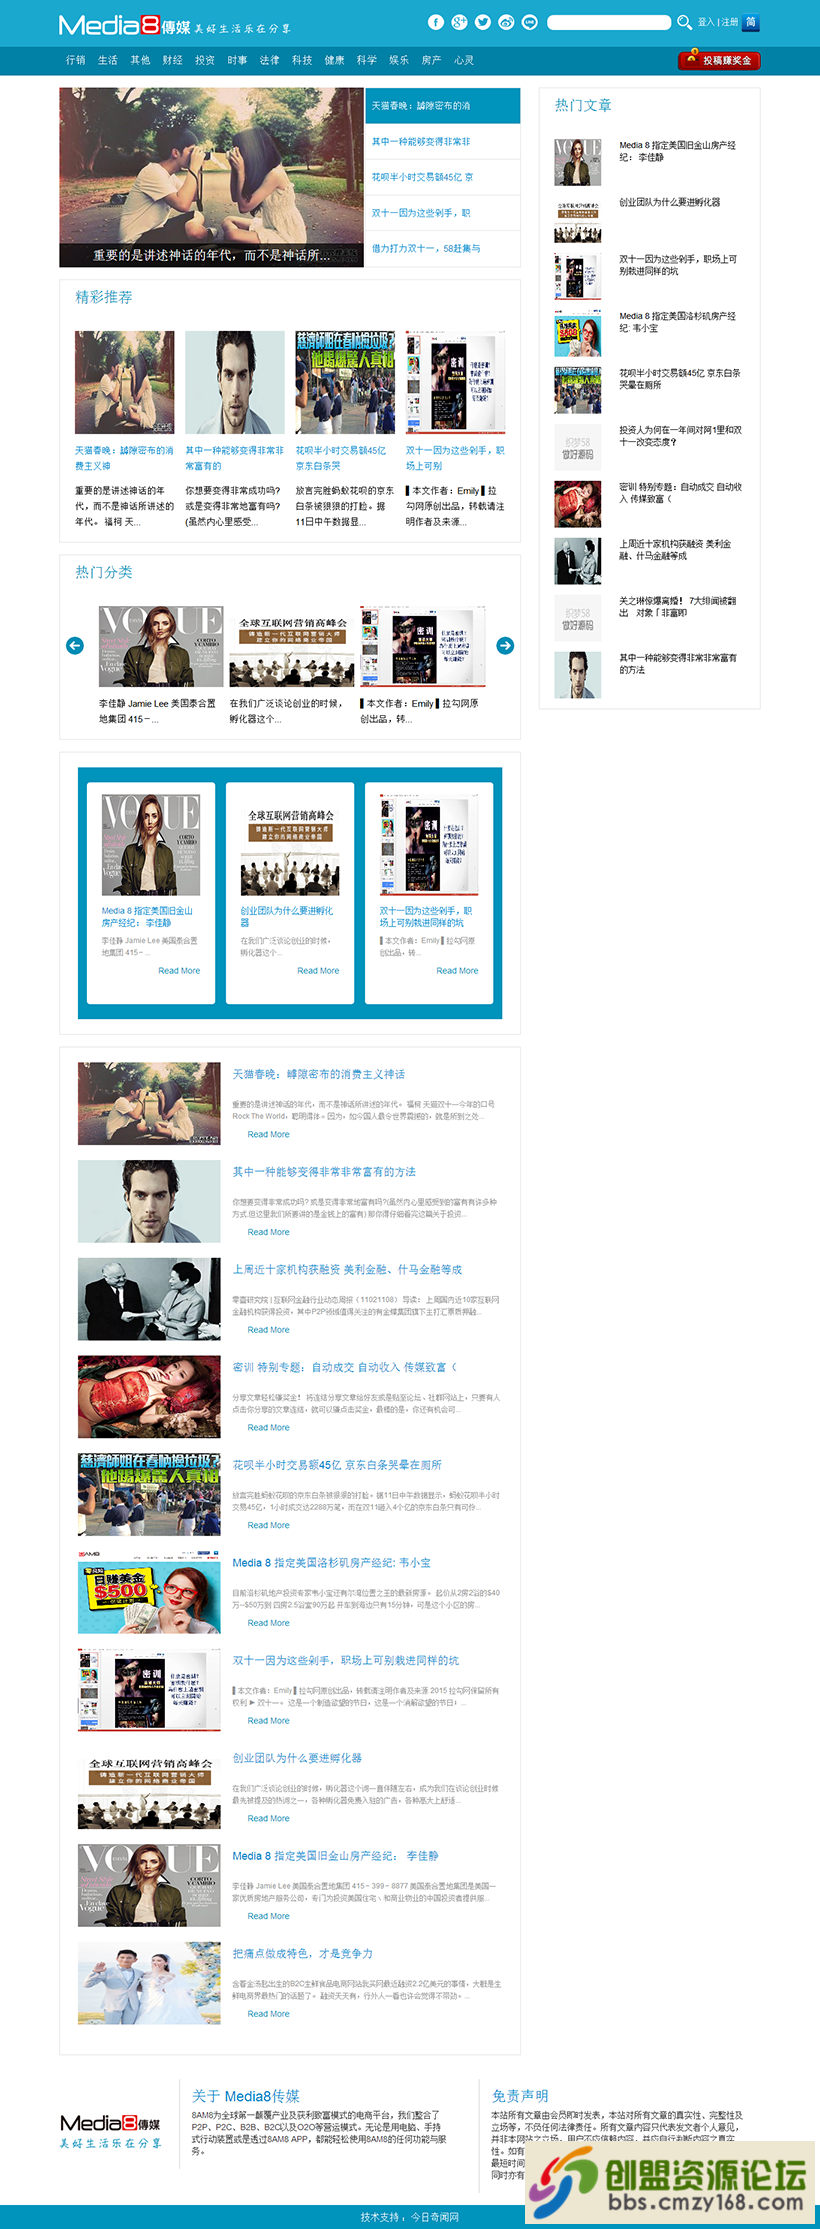Click the 关于 Media8传媒 footer heading

[246, 2096]
